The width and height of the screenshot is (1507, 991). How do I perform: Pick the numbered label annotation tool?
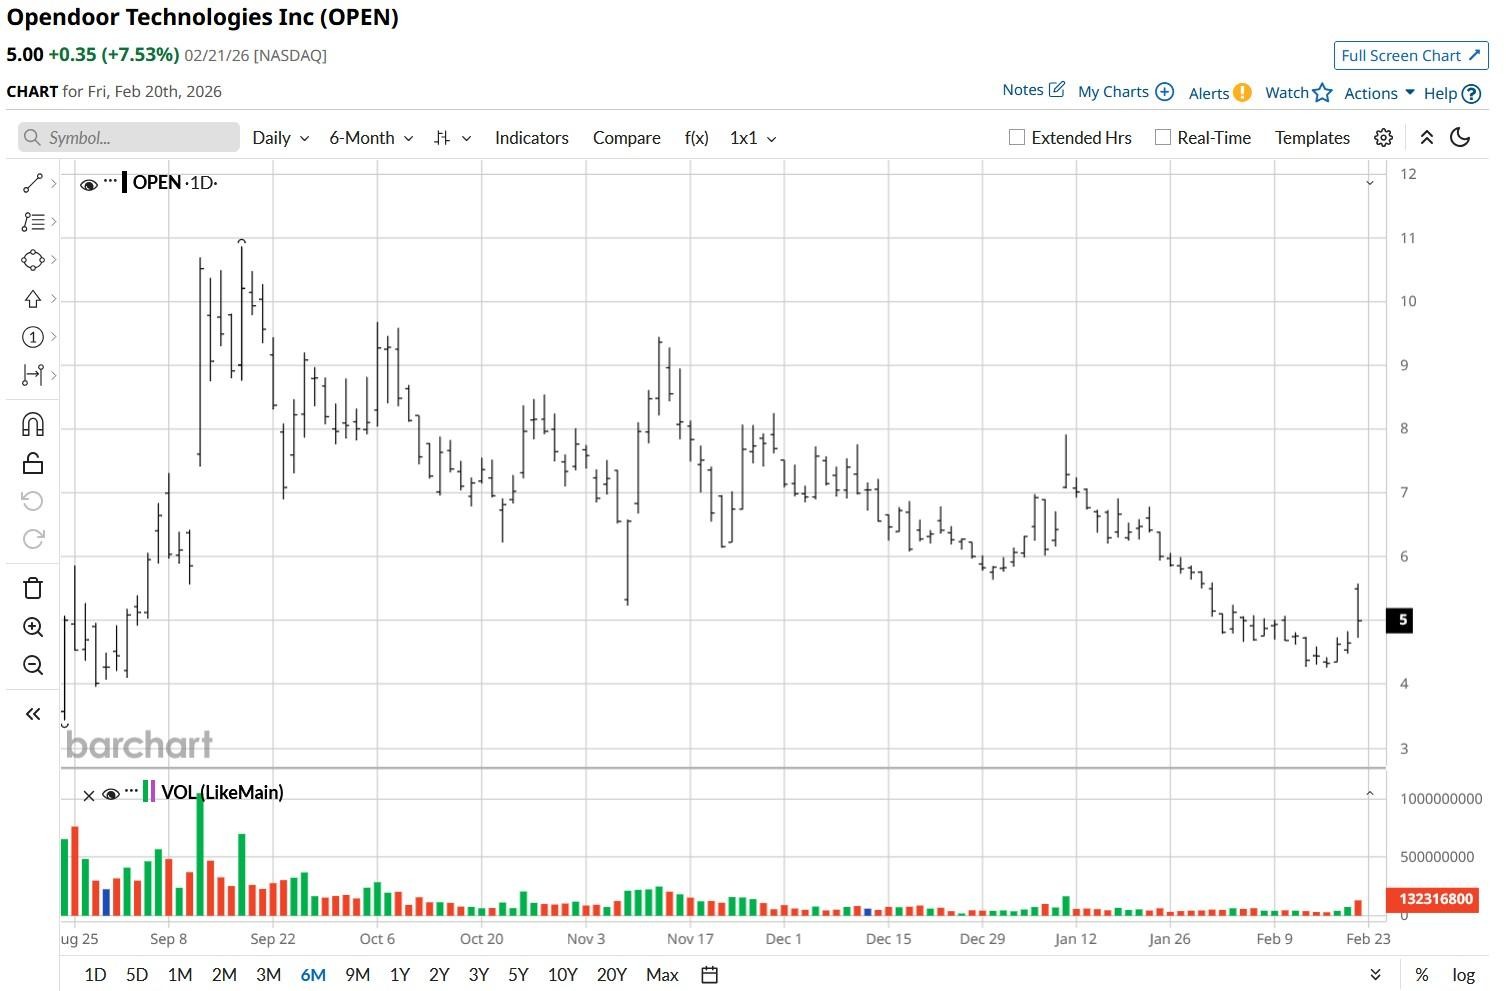(x=33, y=337)
